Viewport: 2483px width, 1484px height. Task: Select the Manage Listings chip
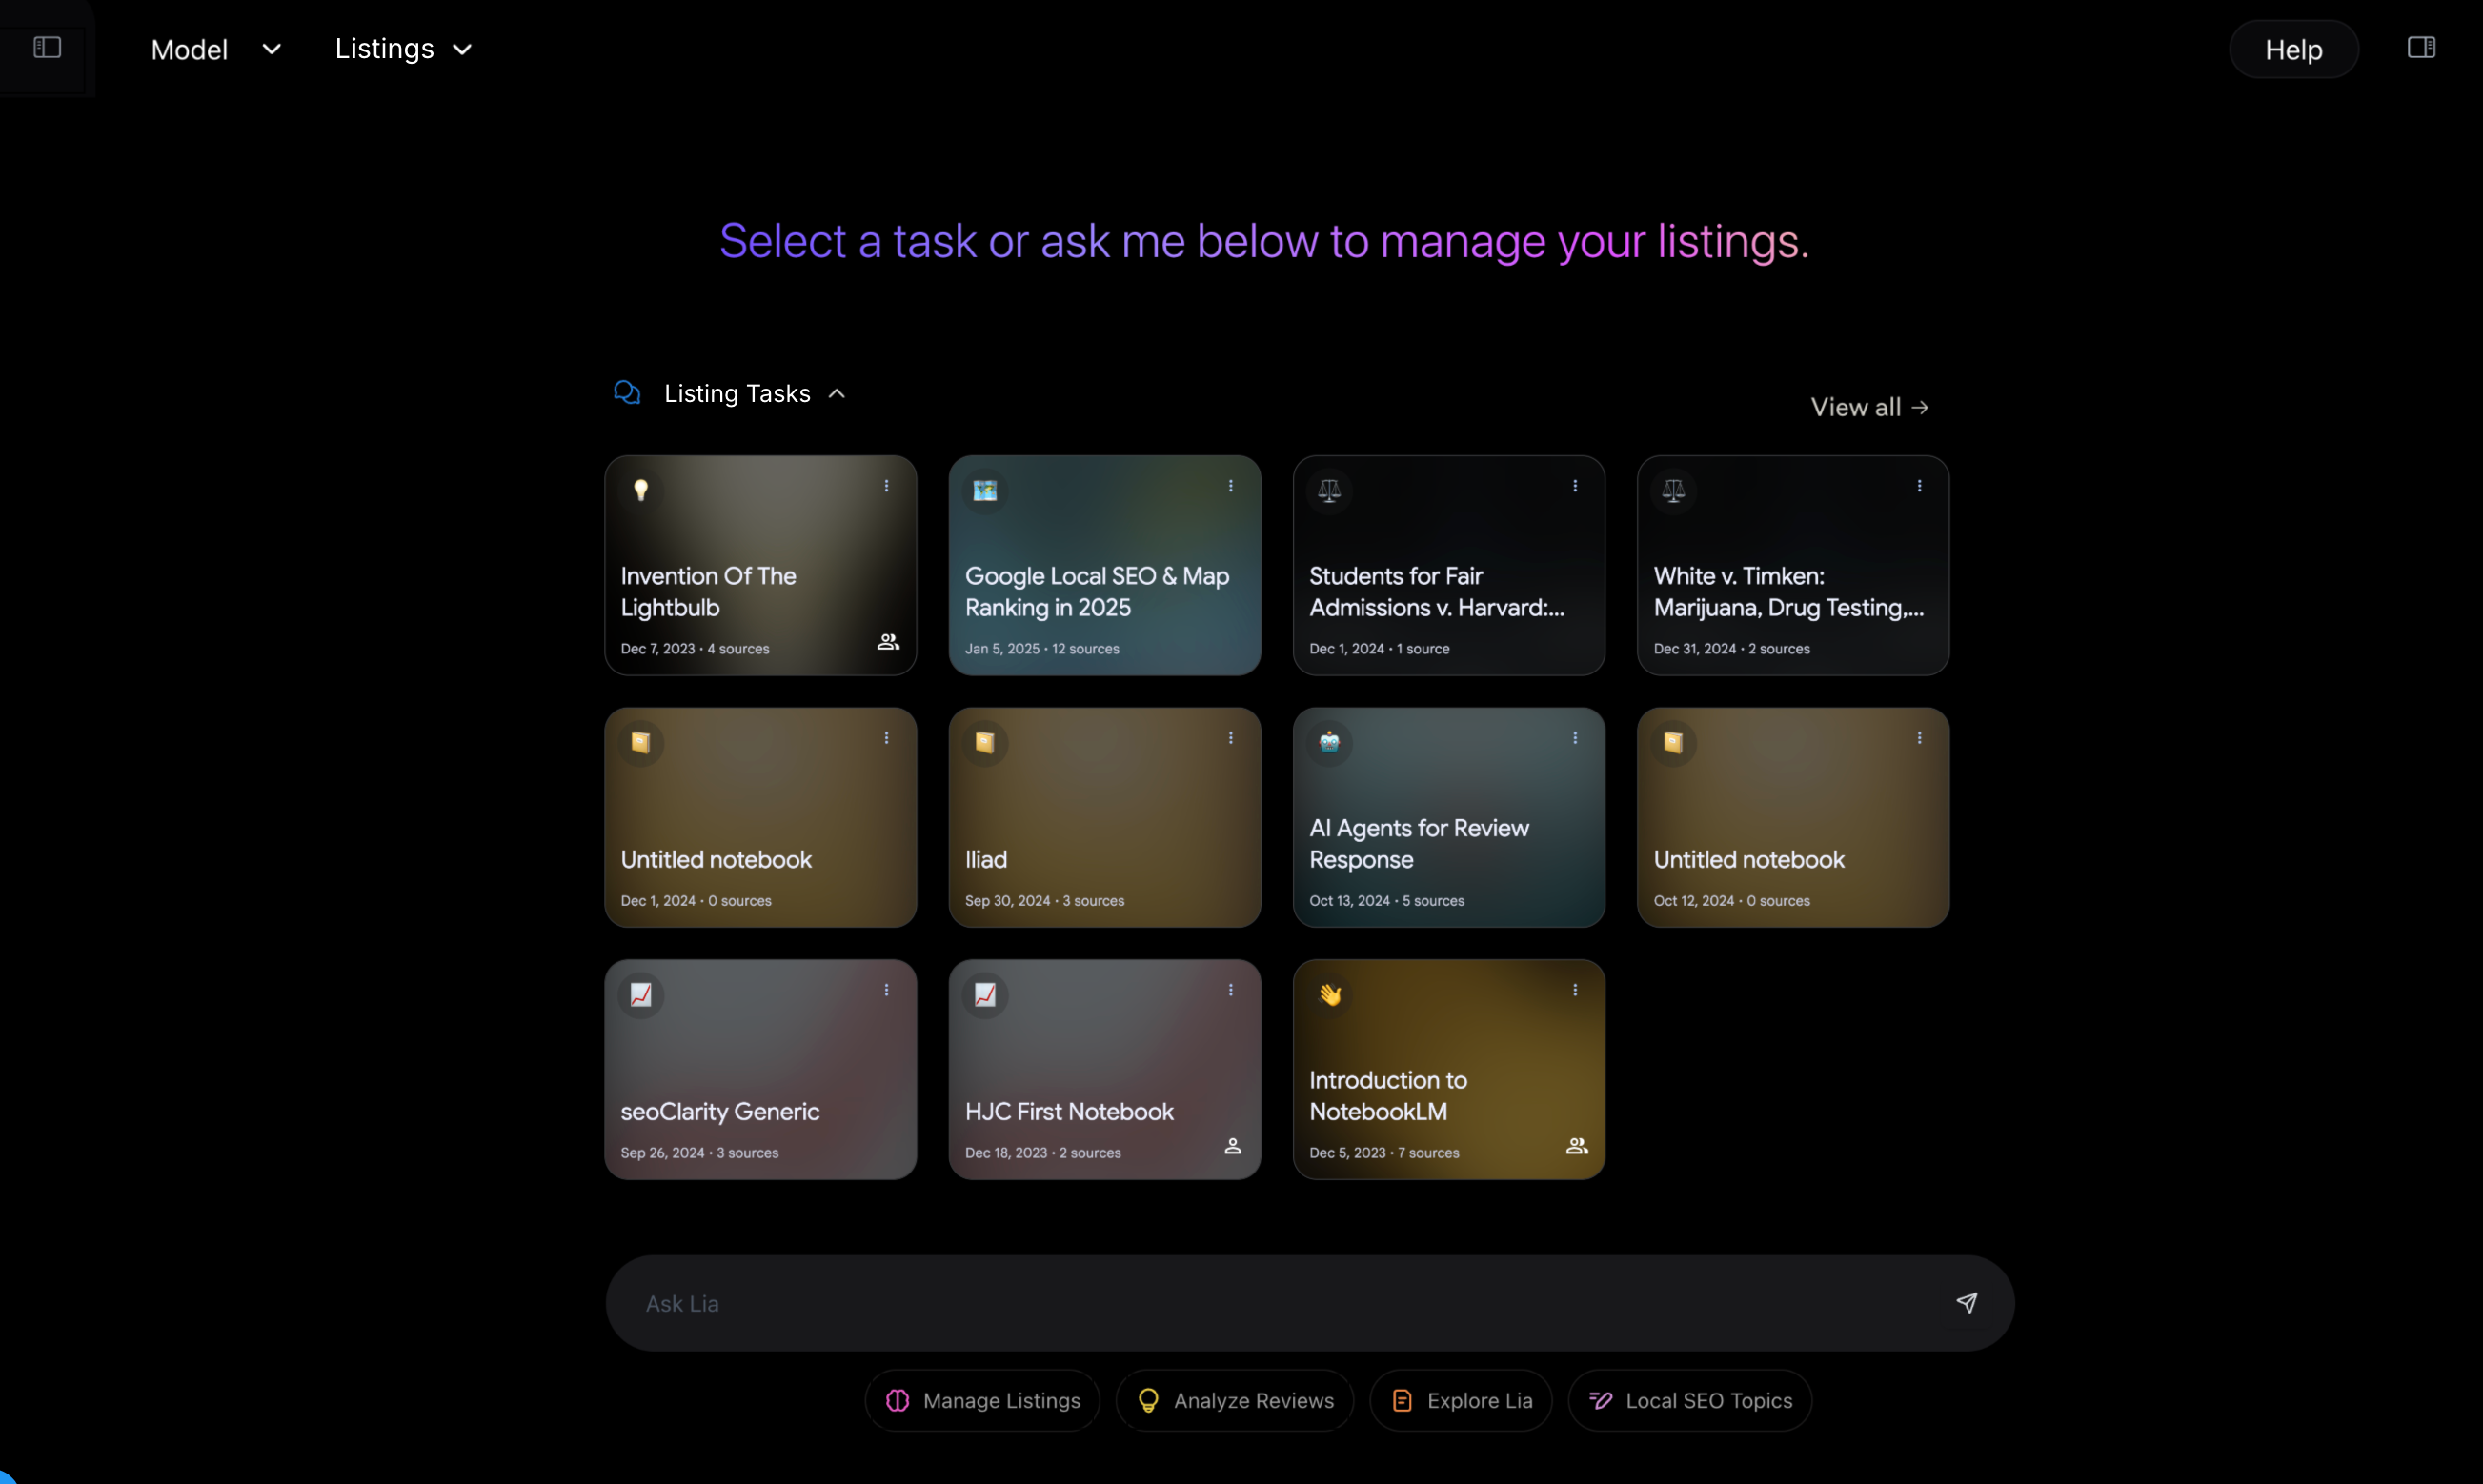982,1400
